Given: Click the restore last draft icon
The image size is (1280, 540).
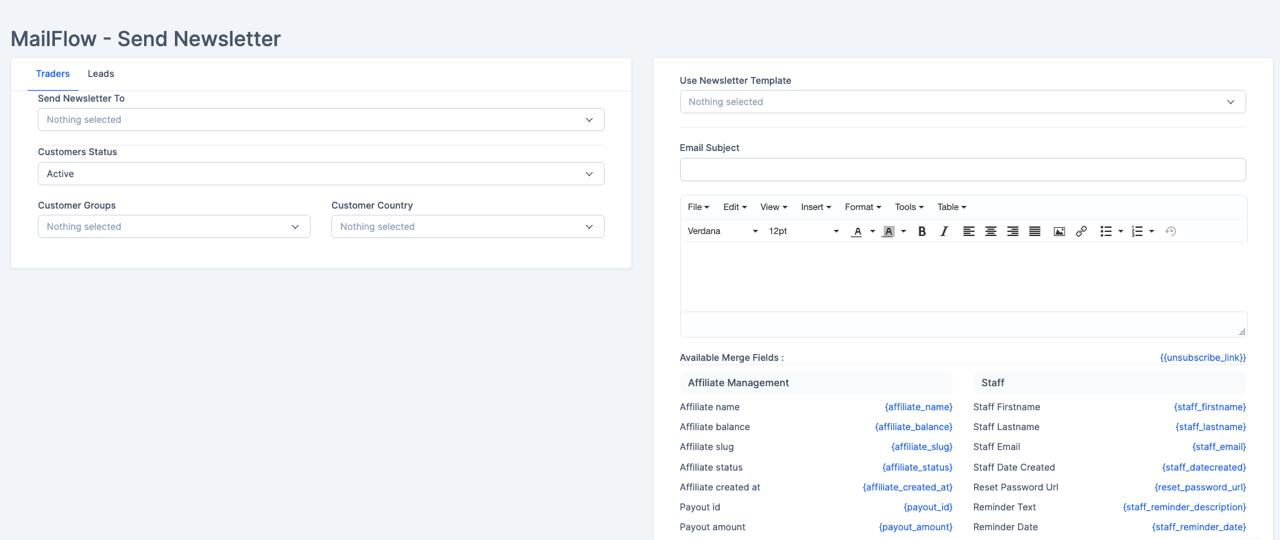Looking at the screenshot, I should click(x=1171, y=231).
